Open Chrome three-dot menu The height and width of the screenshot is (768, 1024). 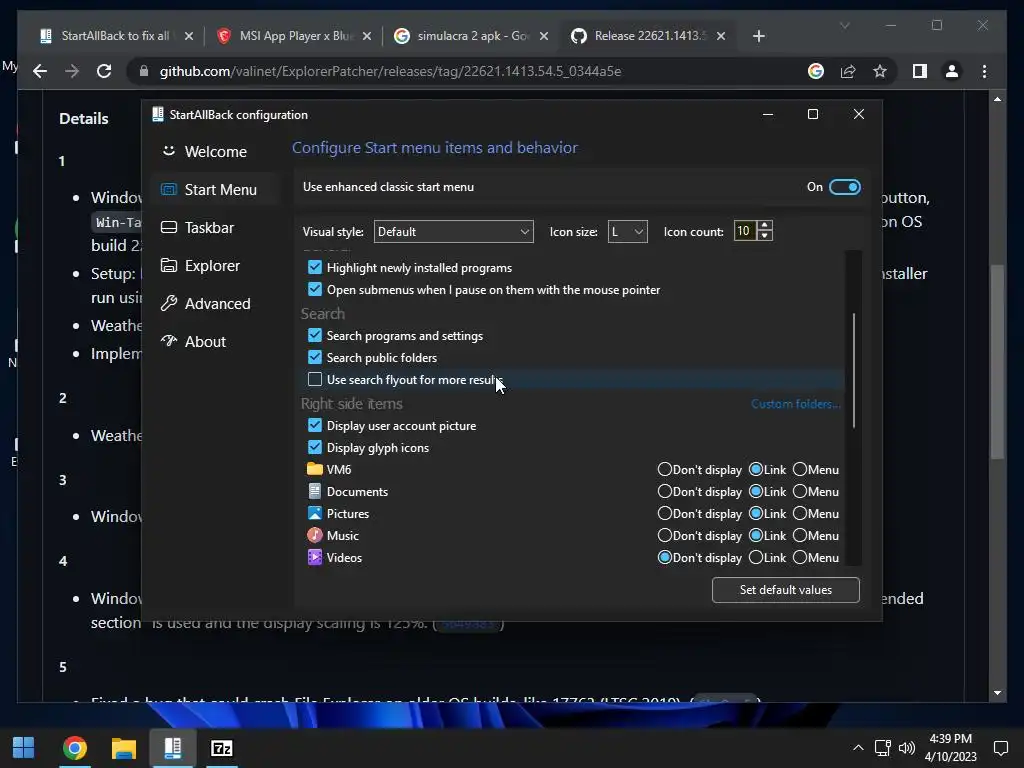pos(984,71)
